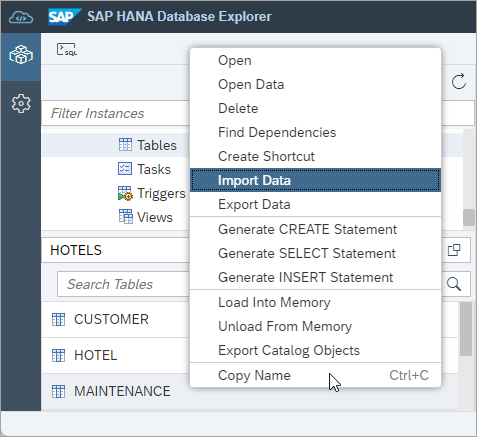The height and width of the screenshot is (437, 477).
Task: Select the CUSTOMER table row
Action: point(116,319)
